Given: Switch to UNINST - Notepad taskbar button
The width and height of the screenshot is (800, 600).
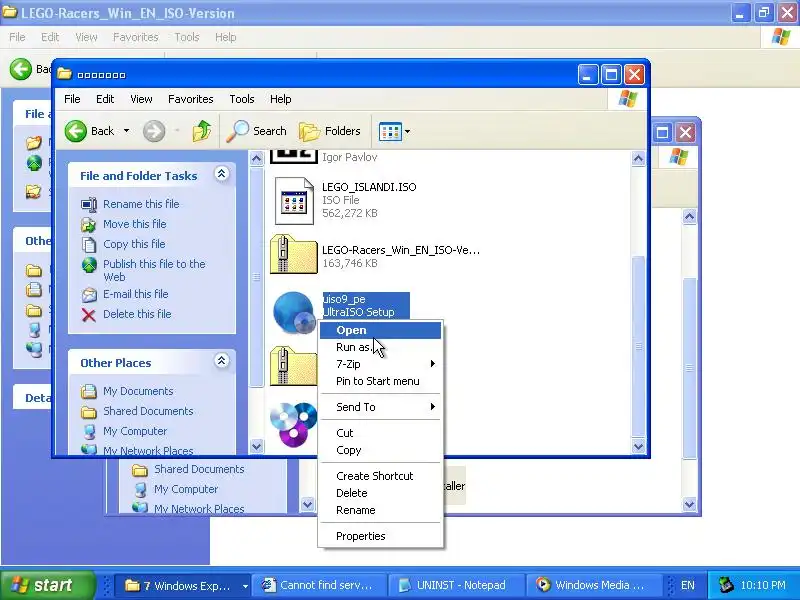Looking at the screenshot, I should 456,585.
